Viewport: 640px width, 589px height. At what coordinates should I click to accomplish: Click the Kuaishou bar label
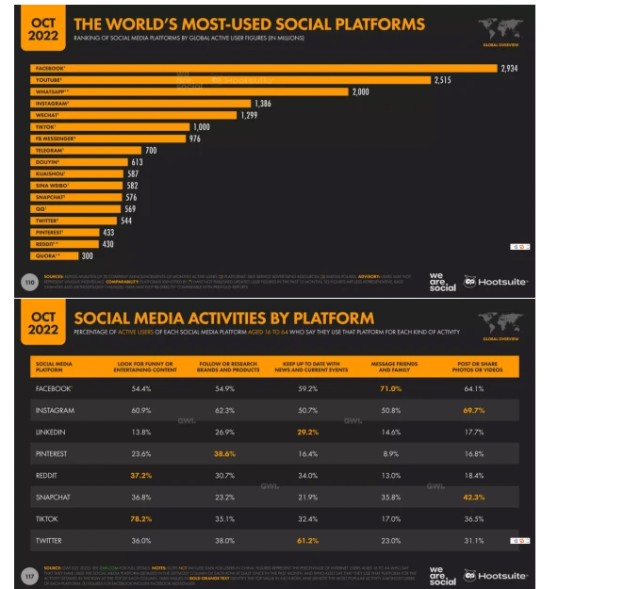click(50, 174)
